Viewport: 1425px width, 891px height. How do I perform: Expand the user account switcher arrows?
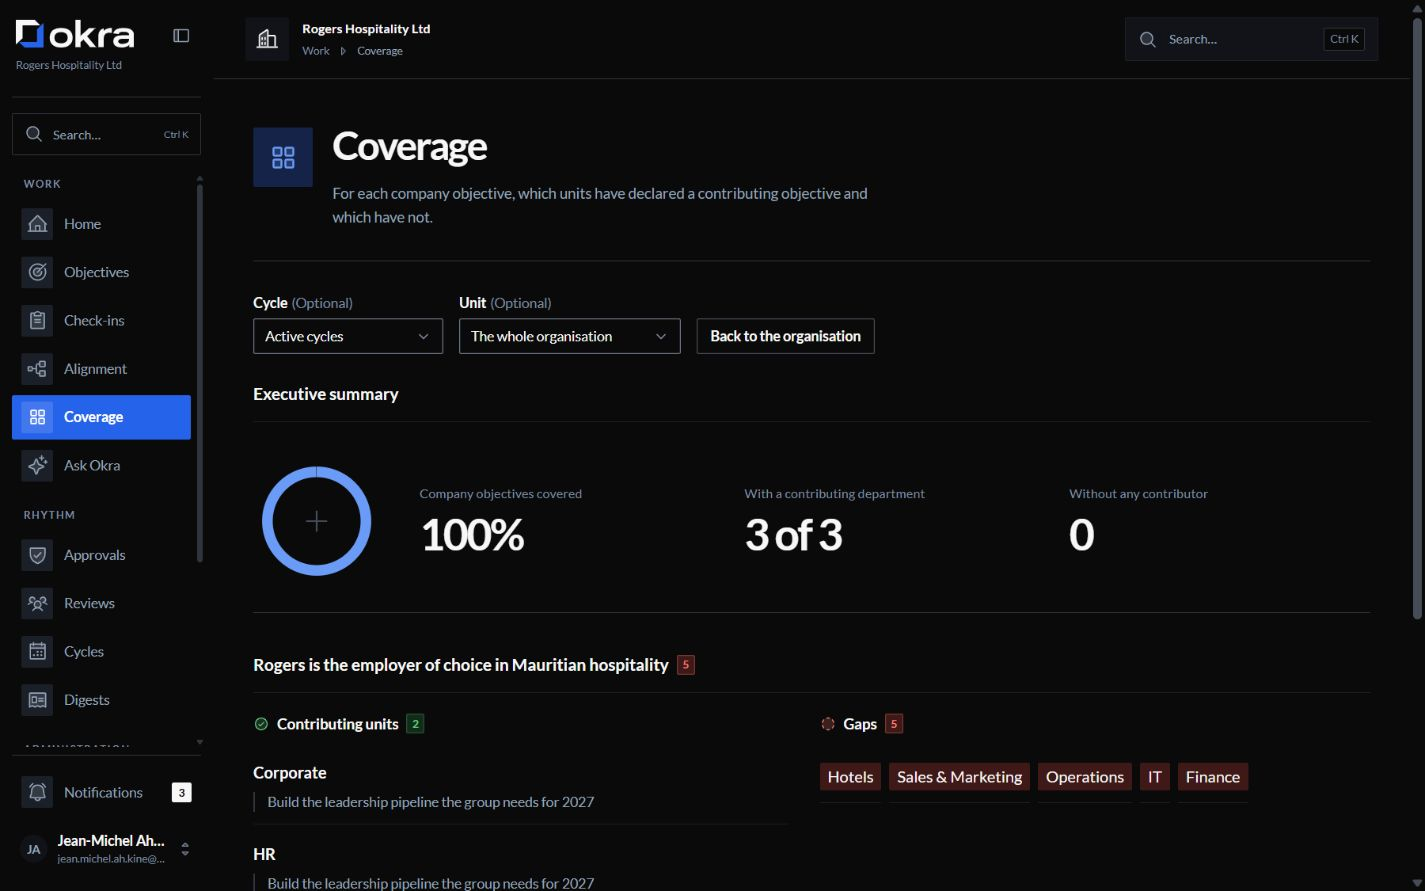185,849
